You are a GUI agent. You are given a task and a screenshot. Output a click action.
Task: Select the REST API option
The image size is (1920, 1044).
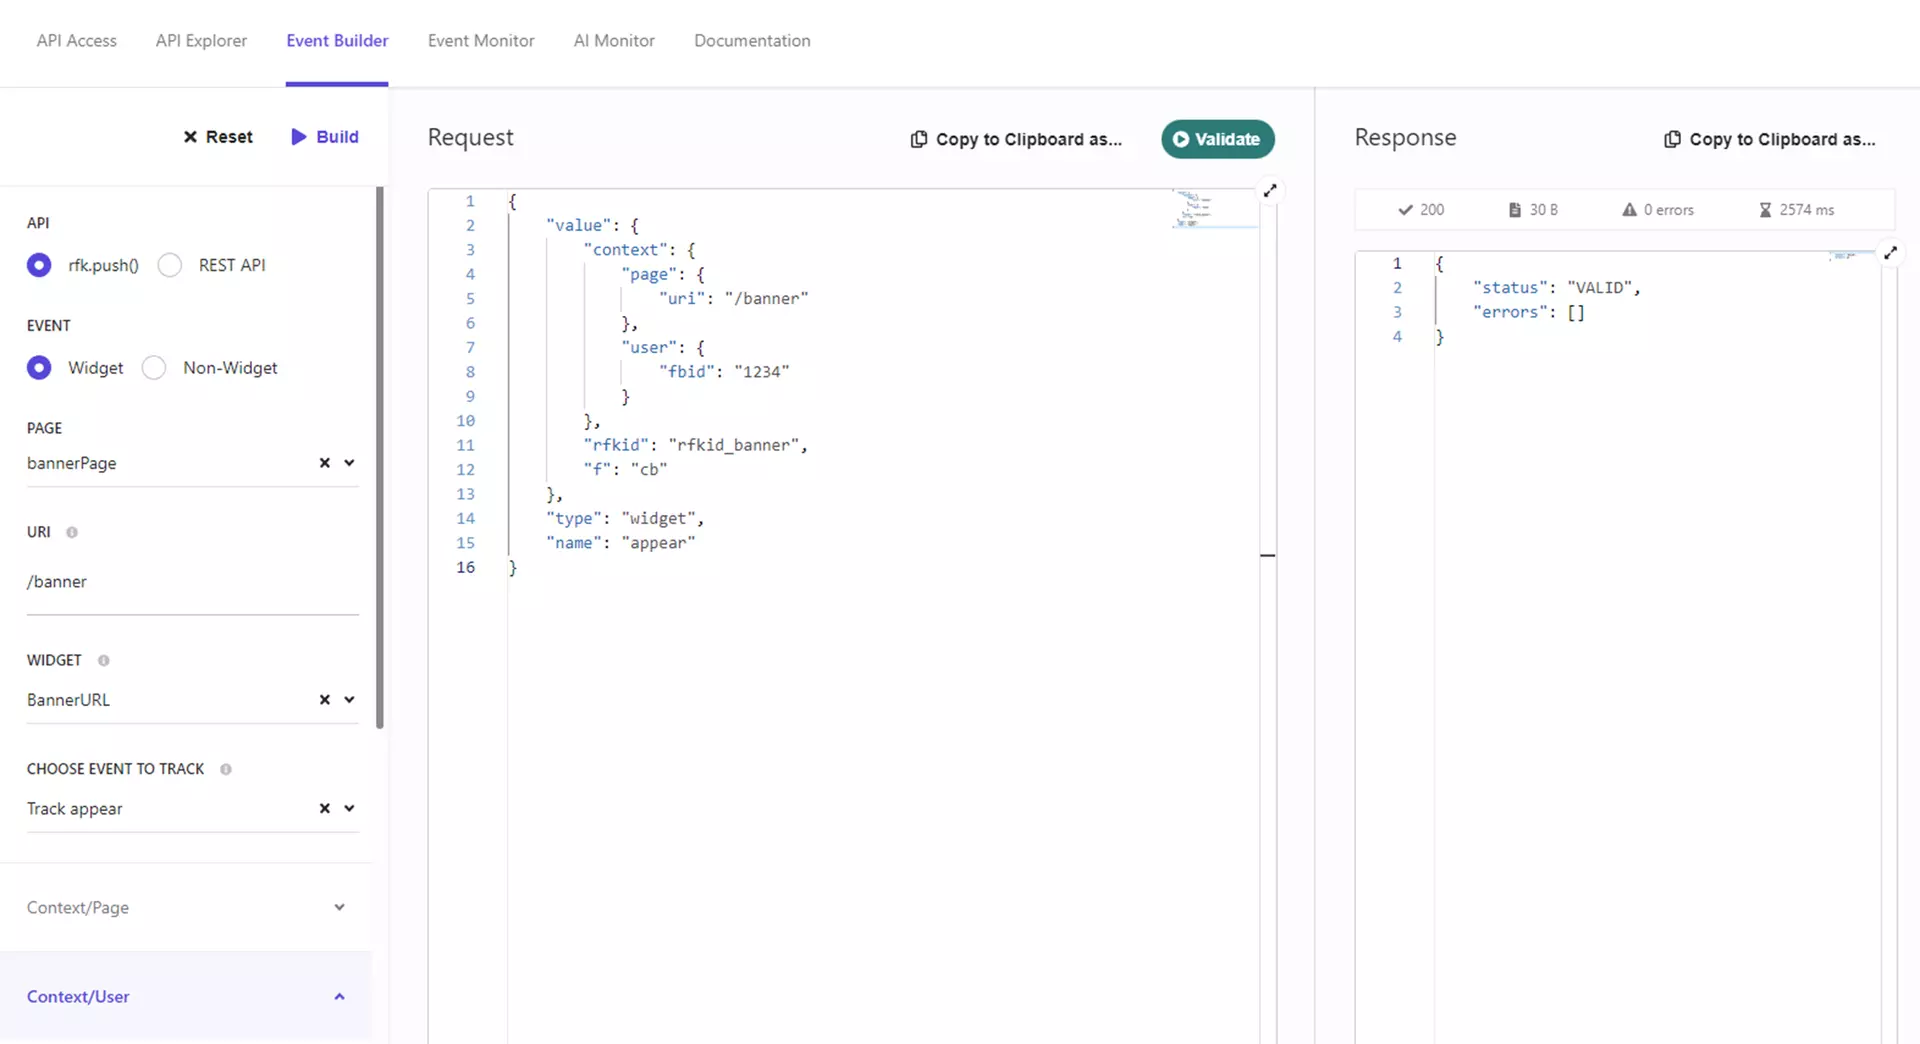(169, 264)
